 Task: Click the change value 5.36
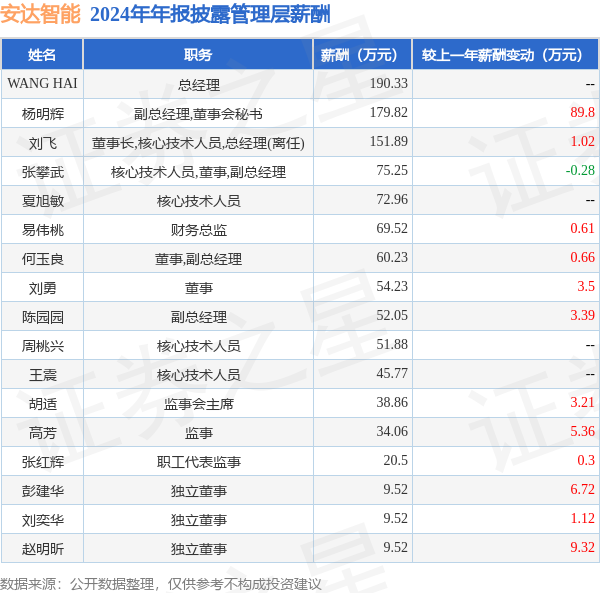[582, 432]
